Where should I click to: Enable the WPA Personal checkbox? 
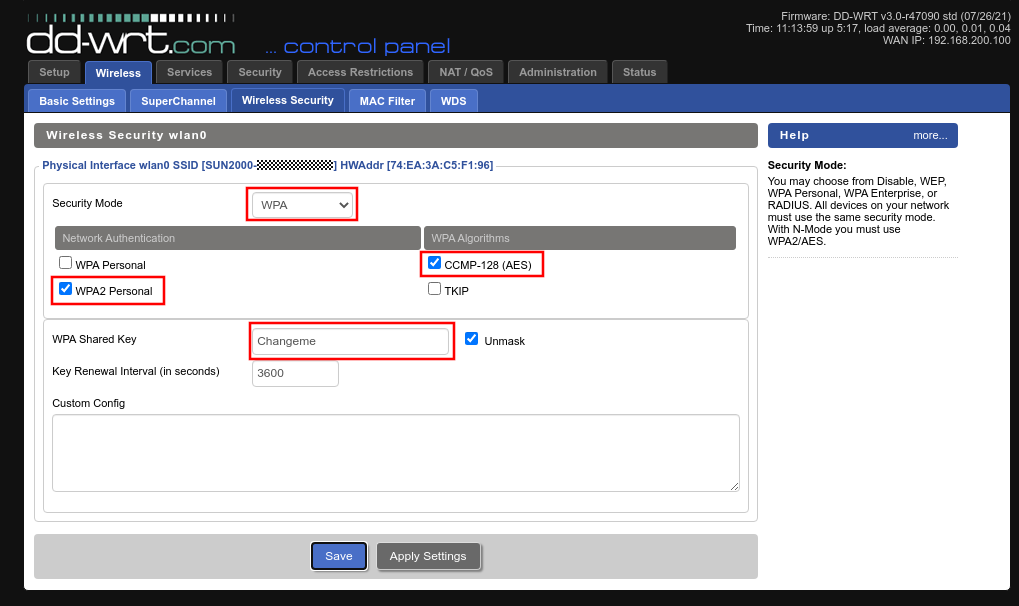pyautogui.click(x=66, y=263)
